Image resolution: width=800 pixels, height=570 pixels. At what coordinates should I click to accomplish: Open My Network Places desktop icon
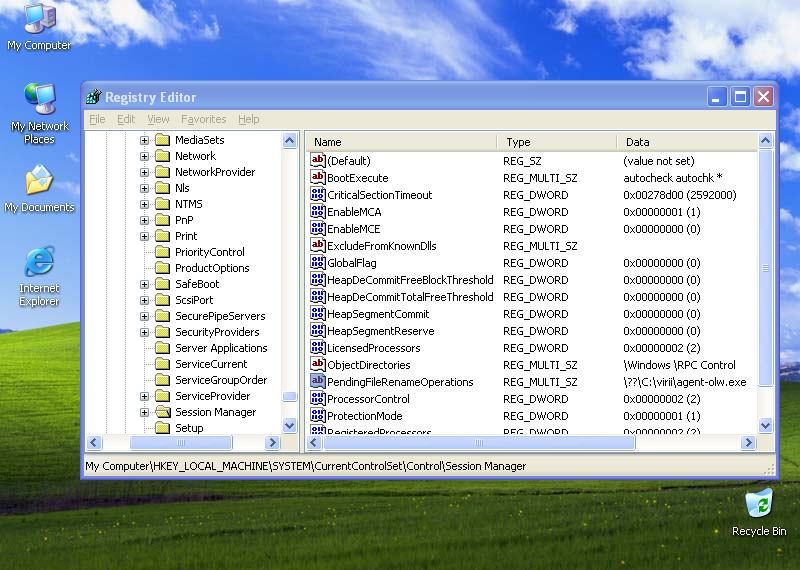coord(39,113)
